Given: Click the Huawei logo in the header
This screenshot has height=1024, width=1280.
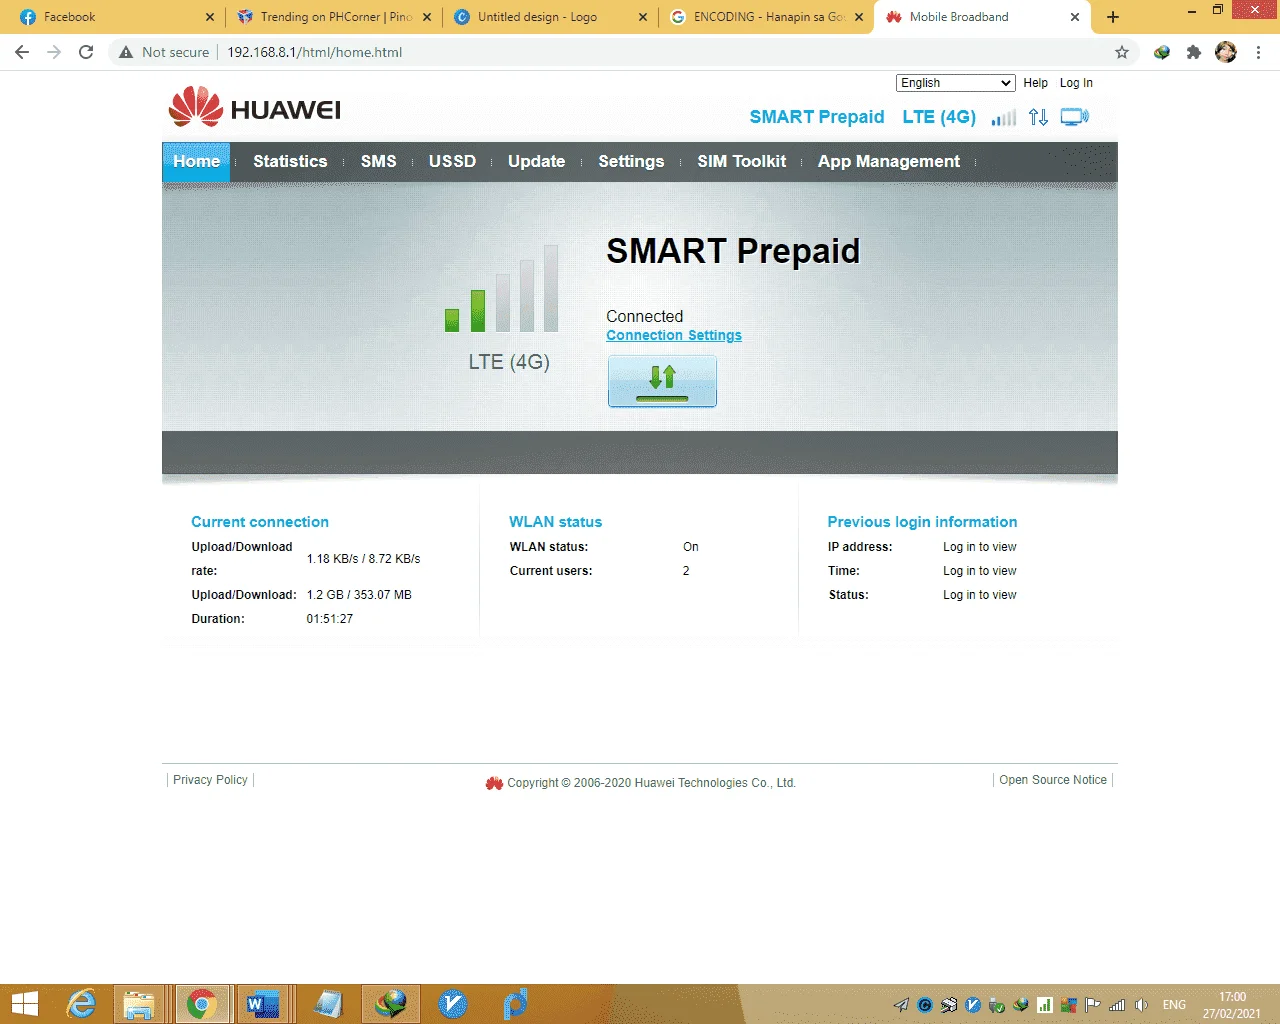Looking at the screenshot, I should 255,107.
